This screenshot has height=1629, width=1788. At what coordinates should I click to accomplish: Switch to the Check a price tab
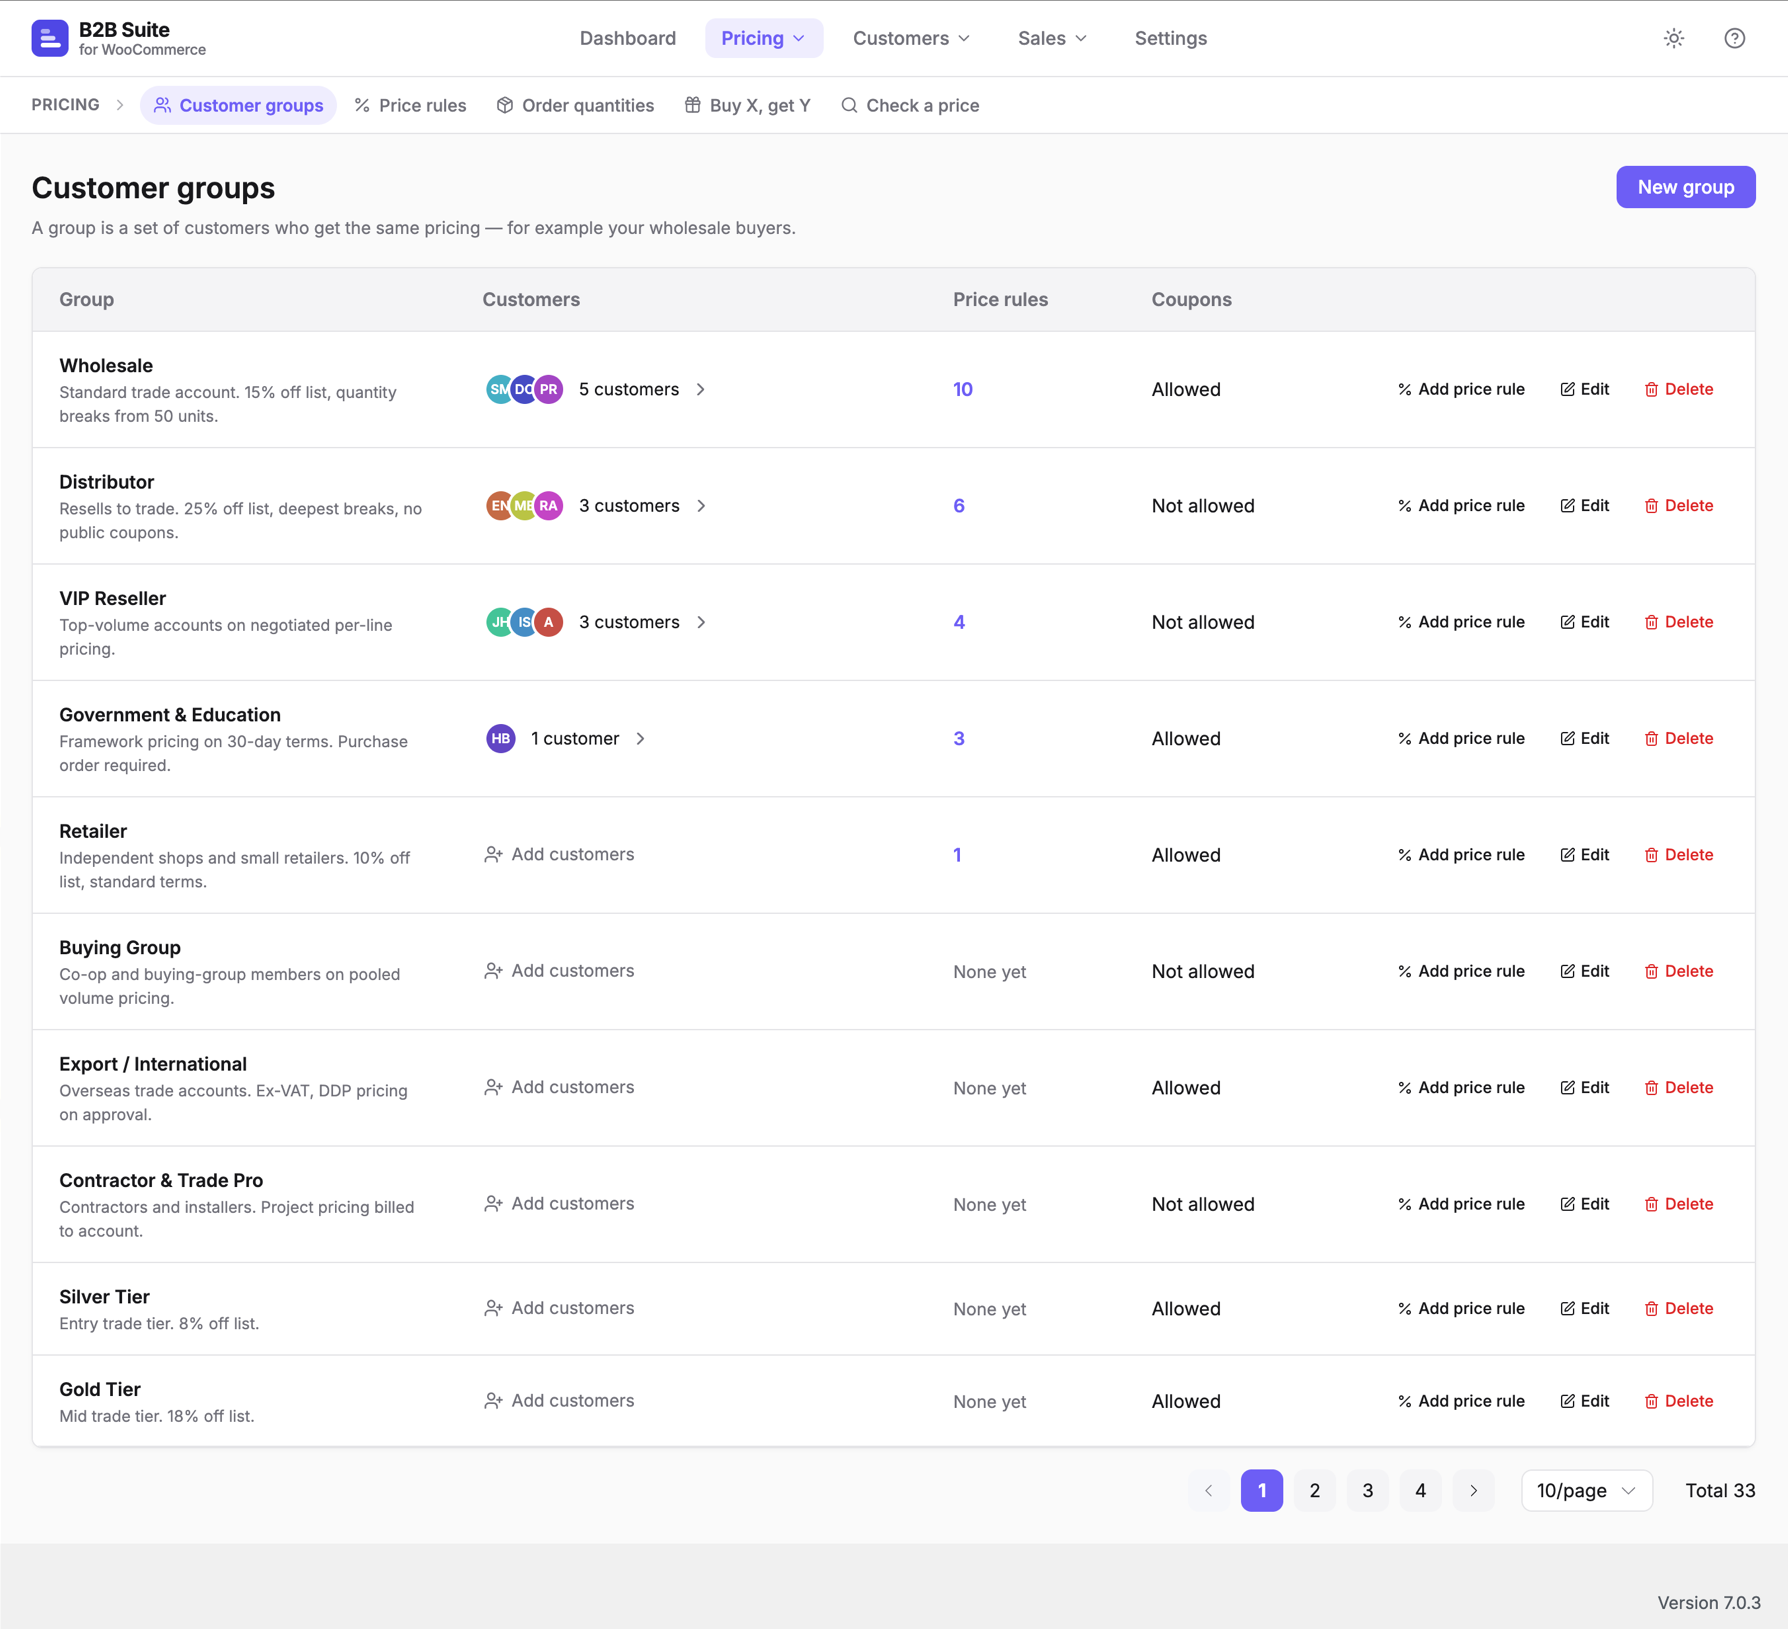[x=910, y=105]
